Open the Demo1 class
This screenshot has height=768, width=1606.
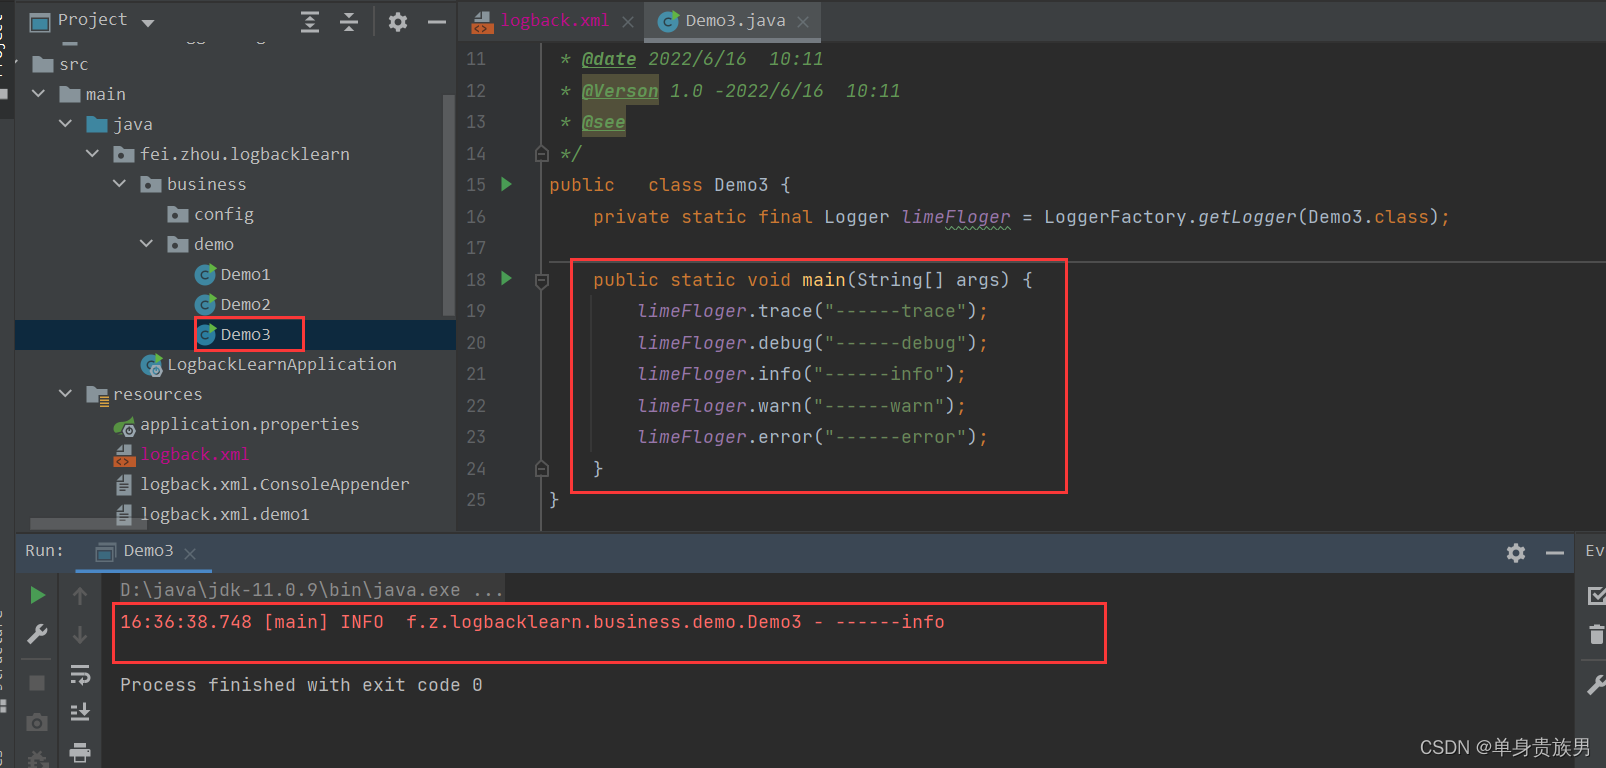245,274
